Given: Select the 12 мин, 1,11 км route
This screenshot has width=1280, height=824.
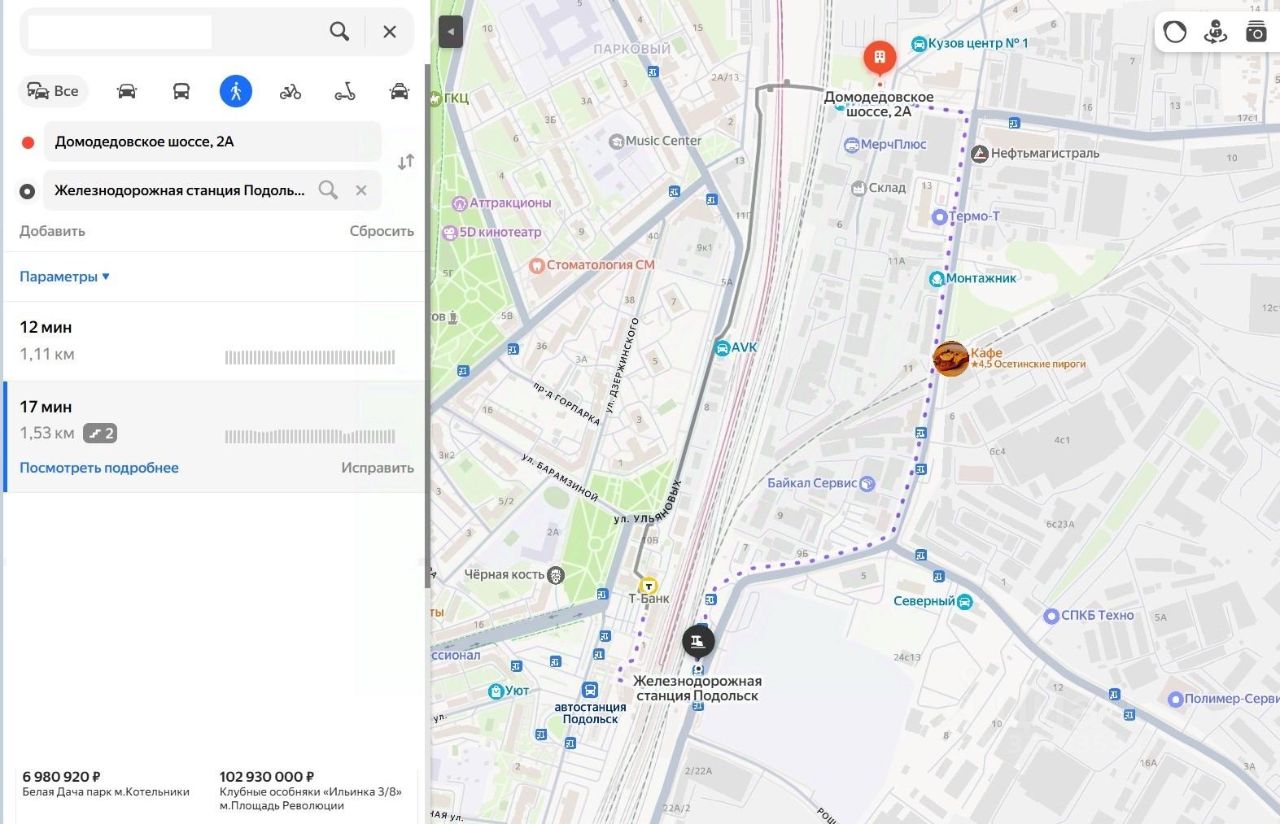Looking at the screenshot, I should click(215, 341).
